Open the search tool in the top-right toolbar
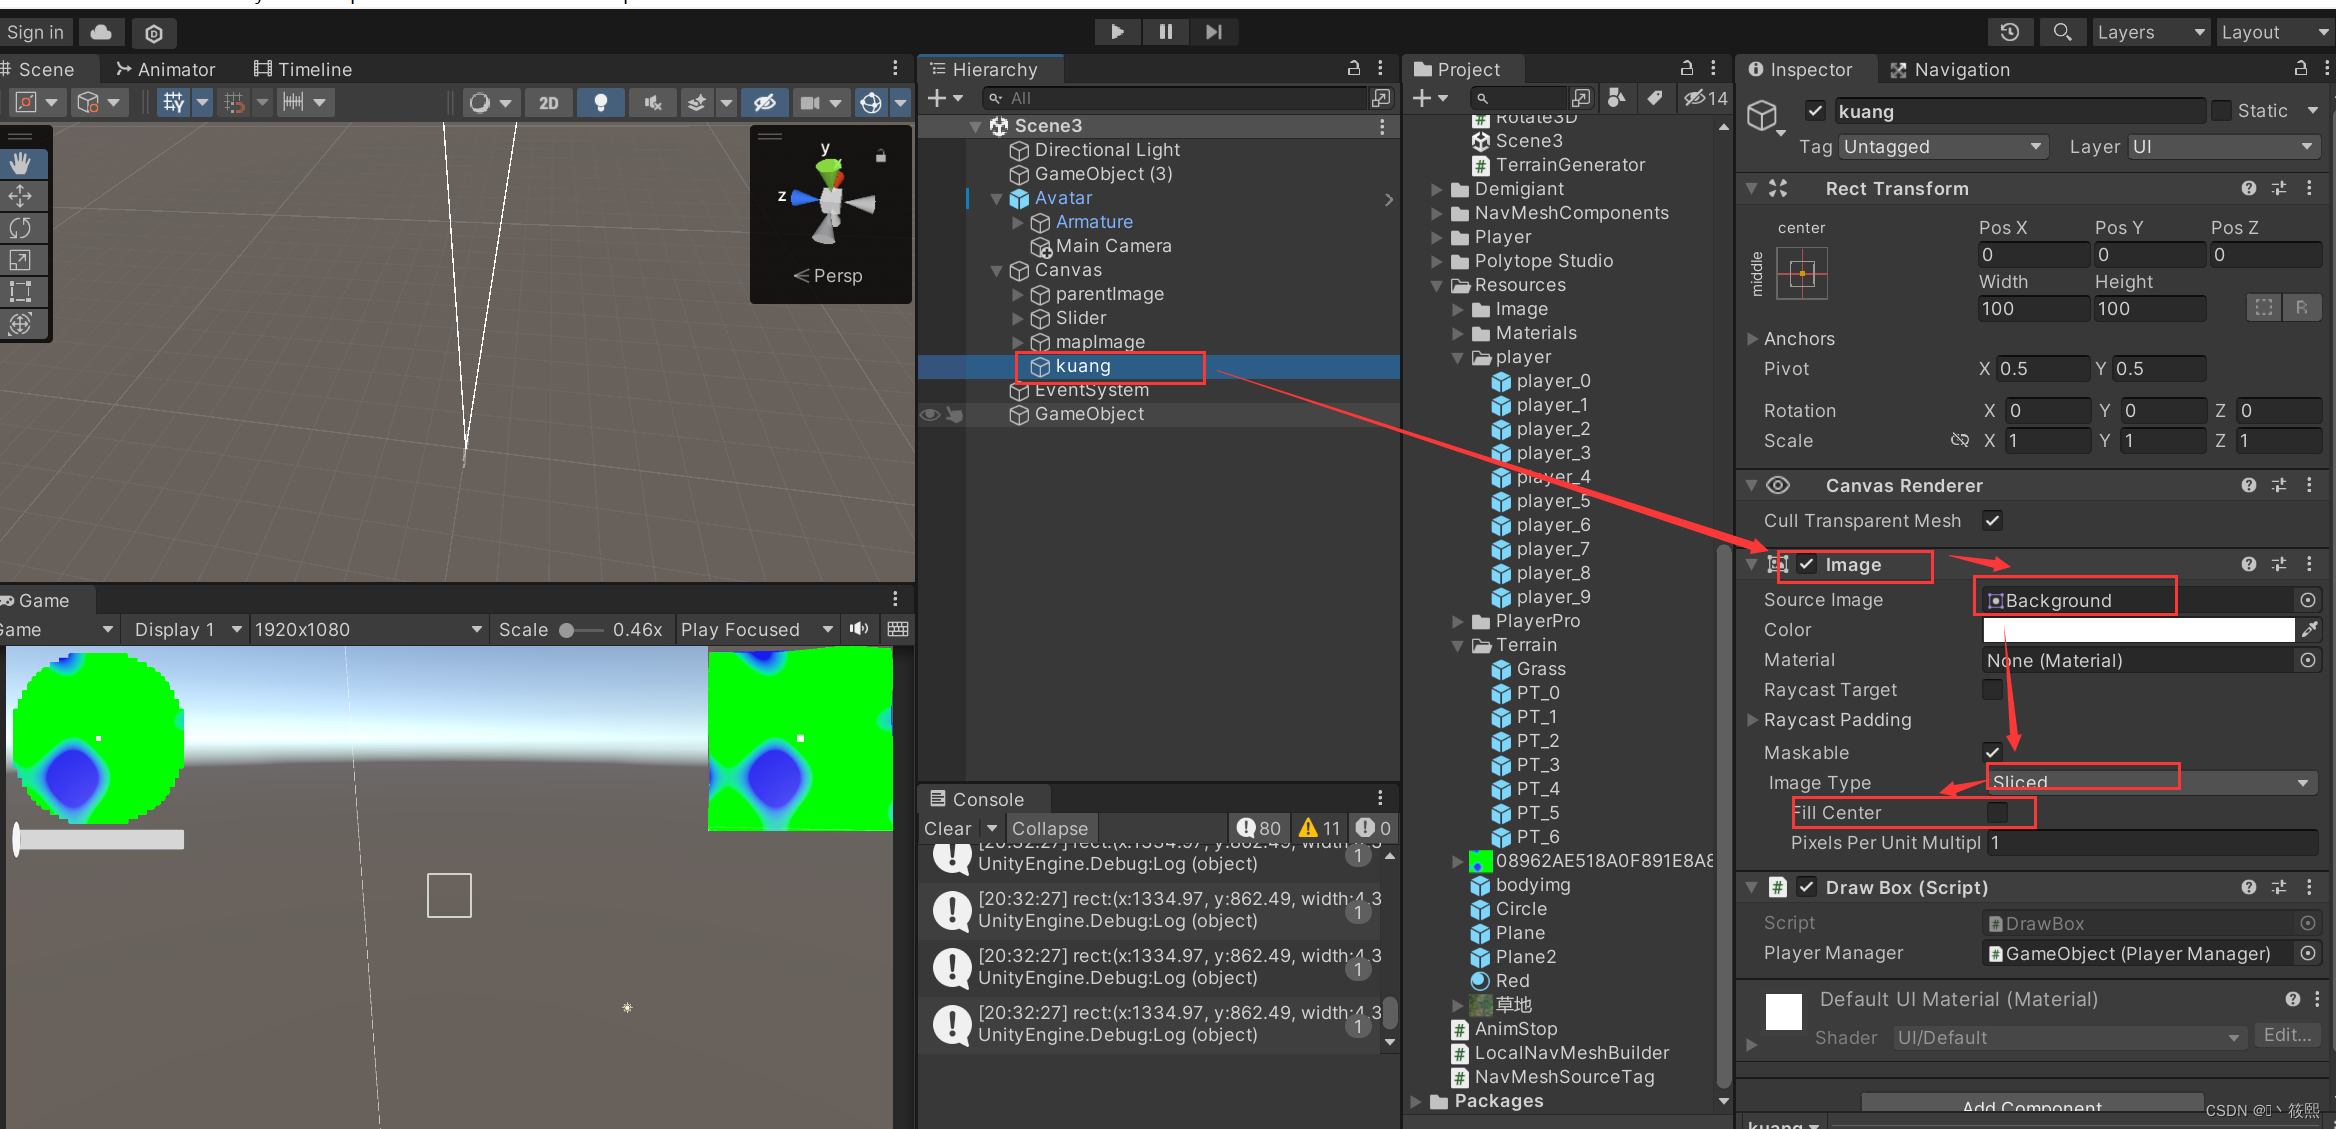 [2062, 31]
